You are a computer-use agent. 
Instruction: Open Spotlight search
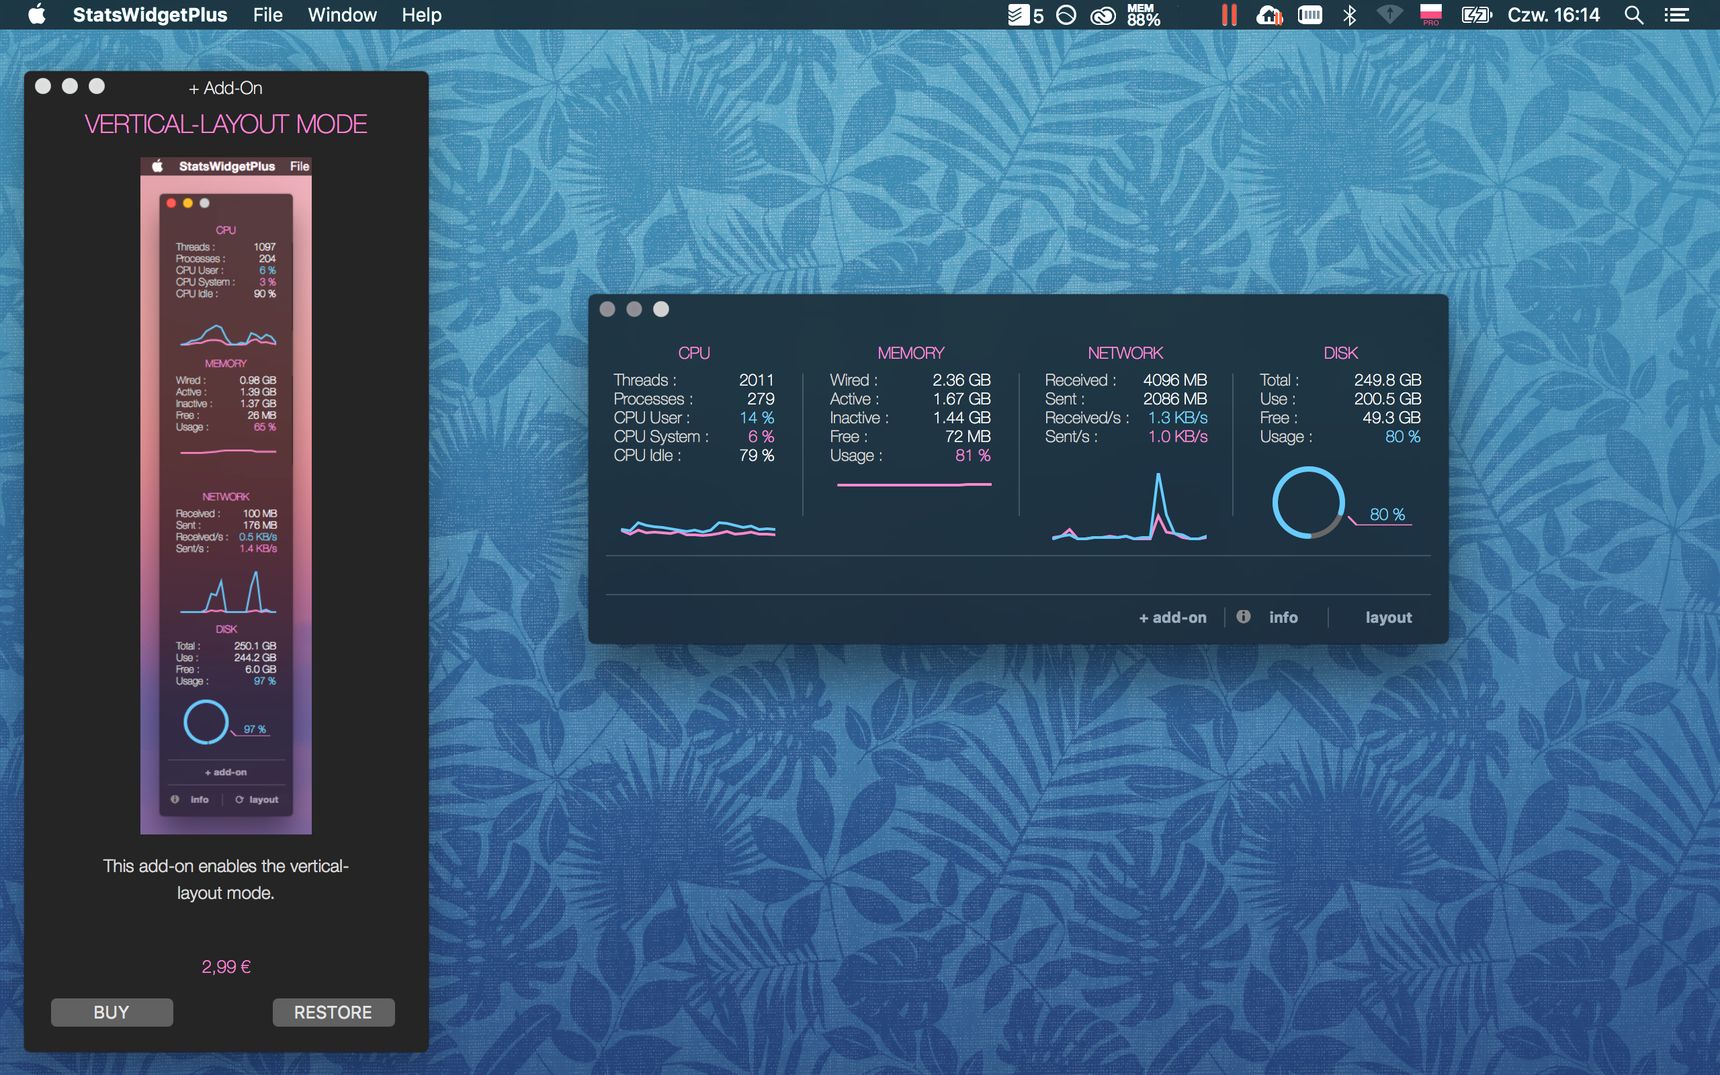click(x=1634, y=14)
